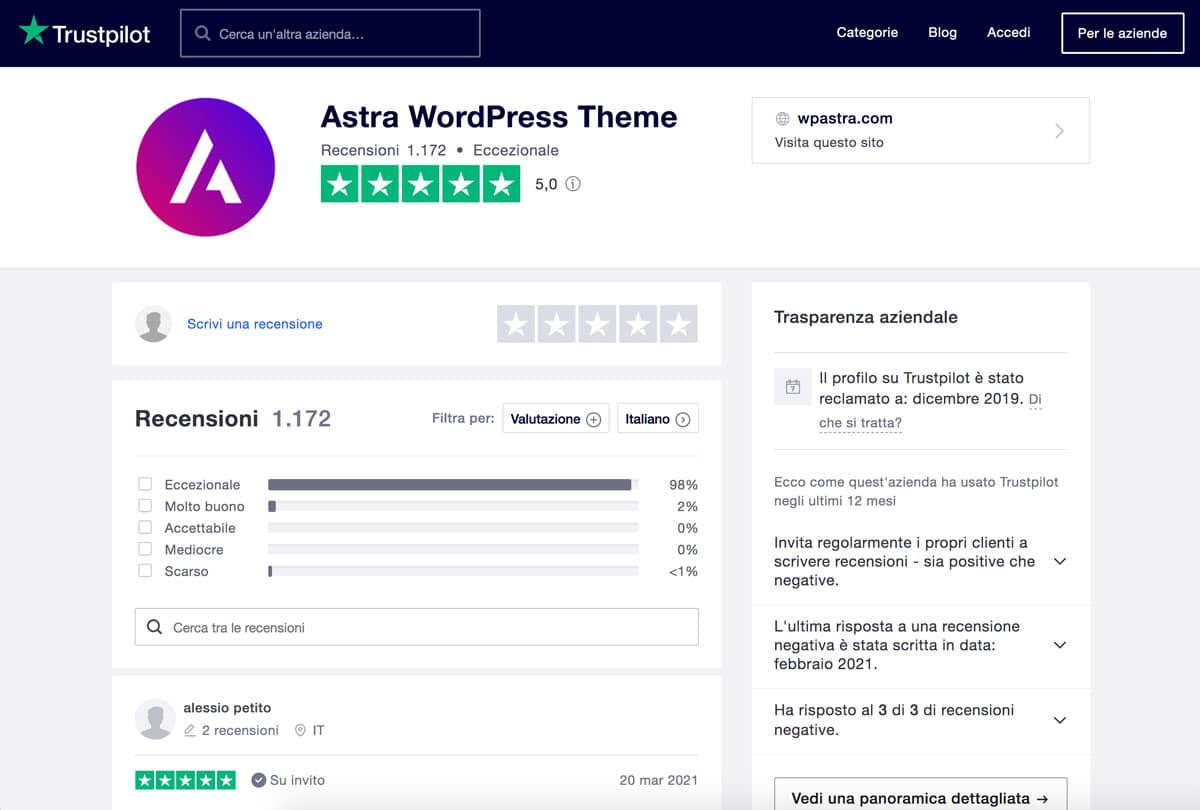Image resolution: width=1200 pixels, height=810 pixels.
Task: Check the Accettabile filter checkbox
Action: coord(145,527)
